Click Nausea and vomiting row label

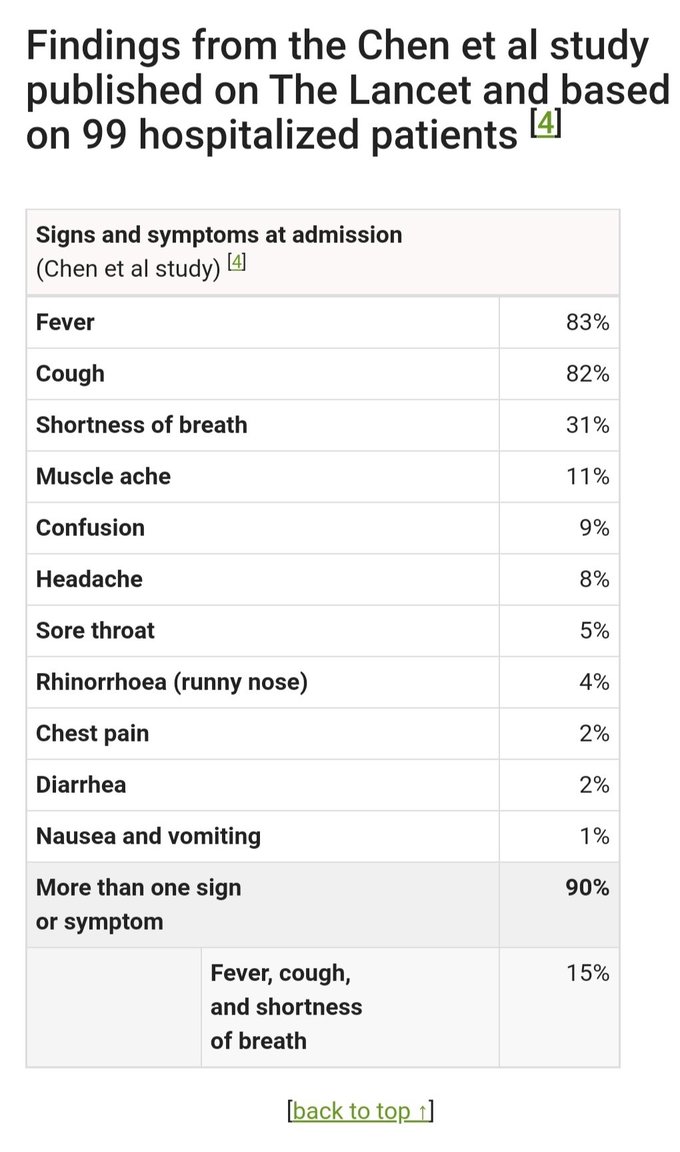pyautogui.click(x=148, y=836)
